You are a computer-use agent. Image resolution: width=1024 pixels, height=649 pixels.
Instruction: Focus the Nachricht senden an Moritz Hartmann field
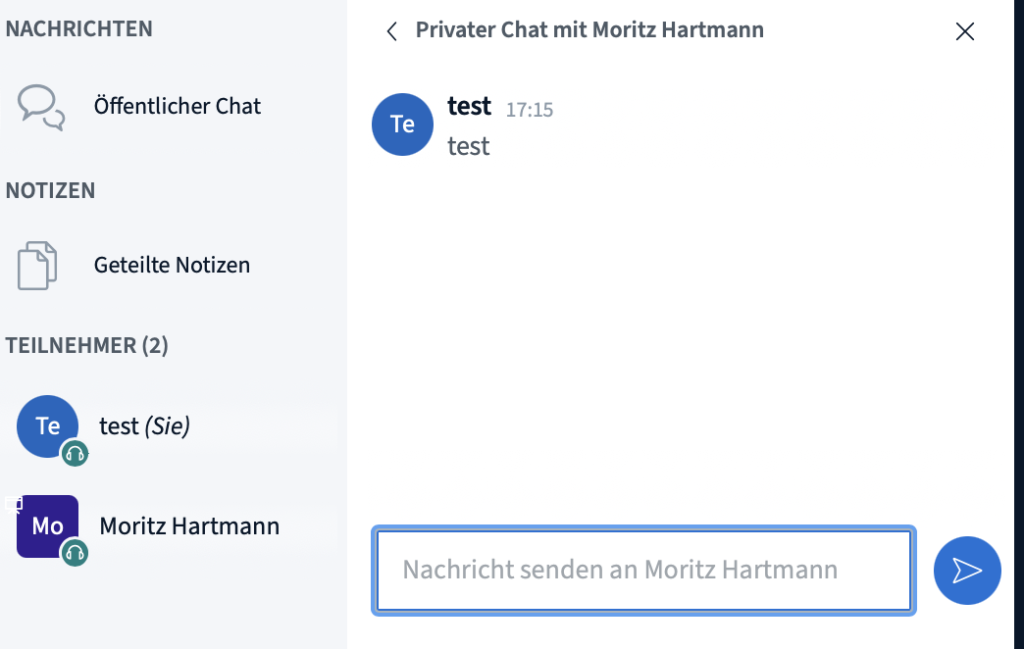[x=644, y=571]
